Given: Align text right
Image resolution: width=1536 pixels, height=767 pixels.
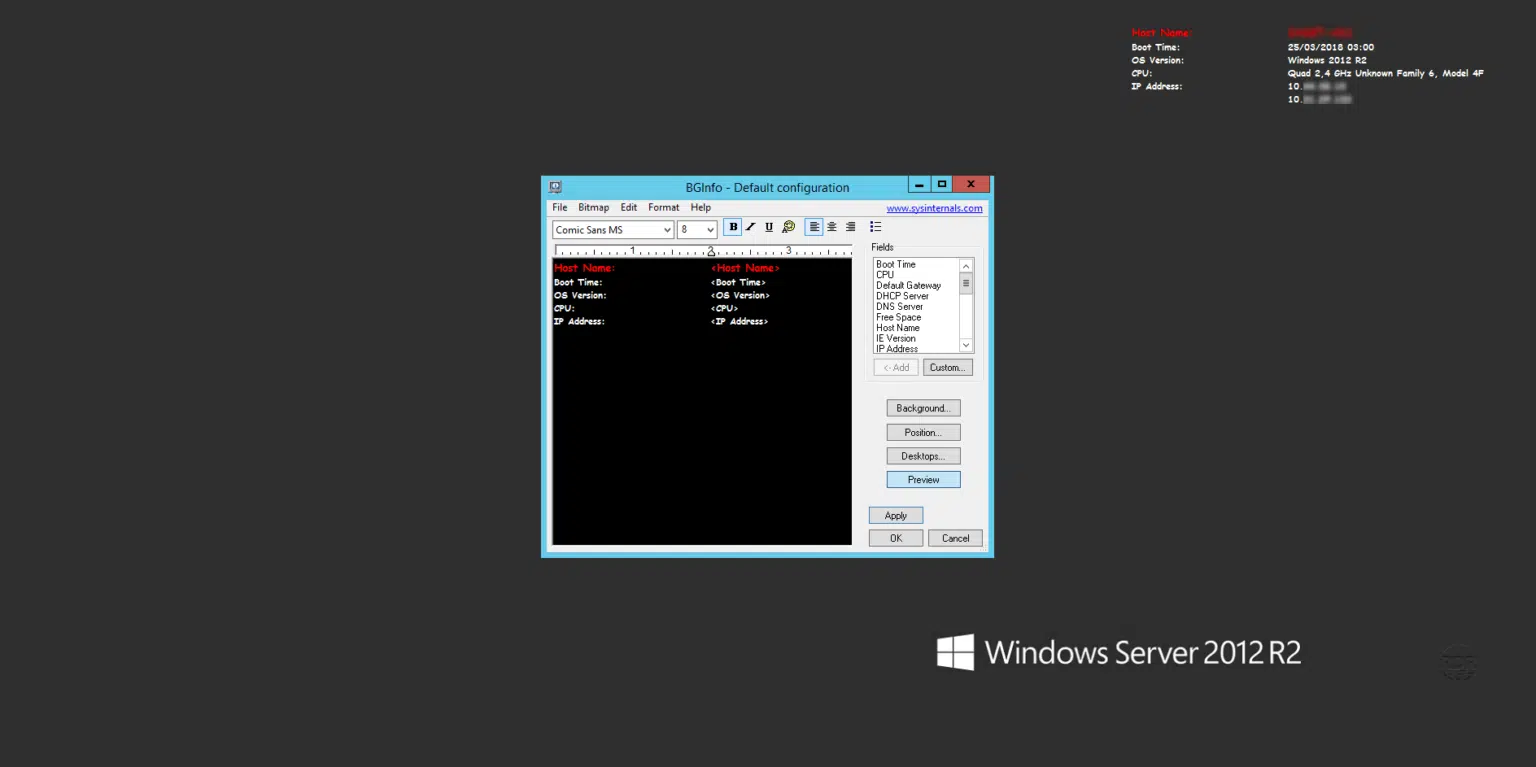Looking at the screenshot, I should pos(851,227).
